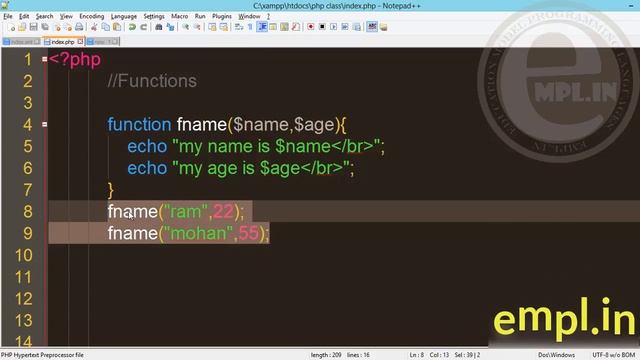The width and height of the screenshot is (640, 360).
Task: Click the UTF-8 w/o BOM encoding field
Action: point(613,355)
